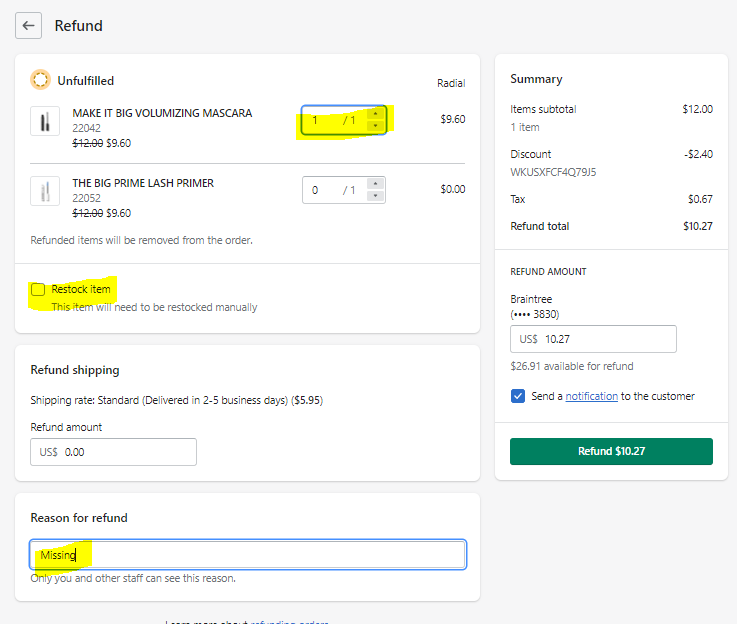The height and width of the screenshot is (624, 737).
Task: Click the Items subtotal $12.00 value
Action: pyautogui.click(x=698, y=109)
